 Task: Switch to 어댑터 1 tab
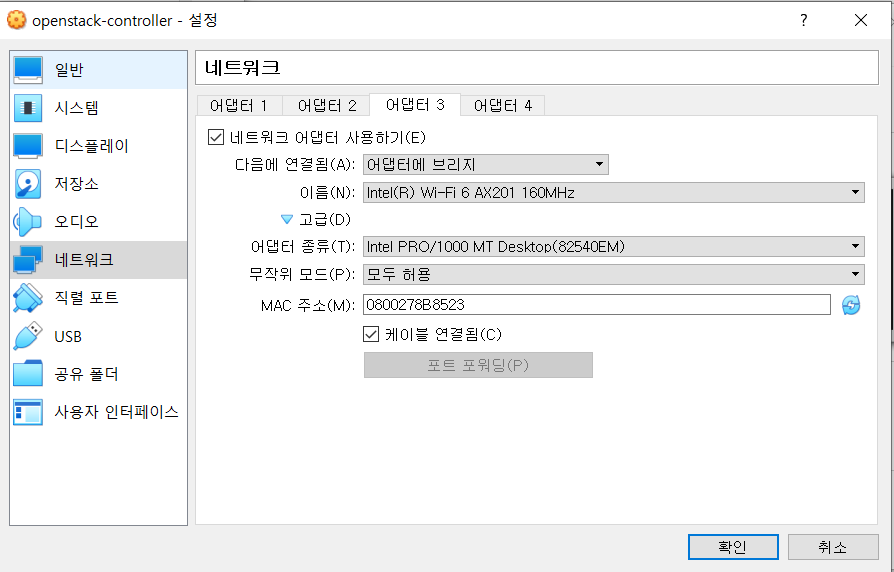coord(239,106)
